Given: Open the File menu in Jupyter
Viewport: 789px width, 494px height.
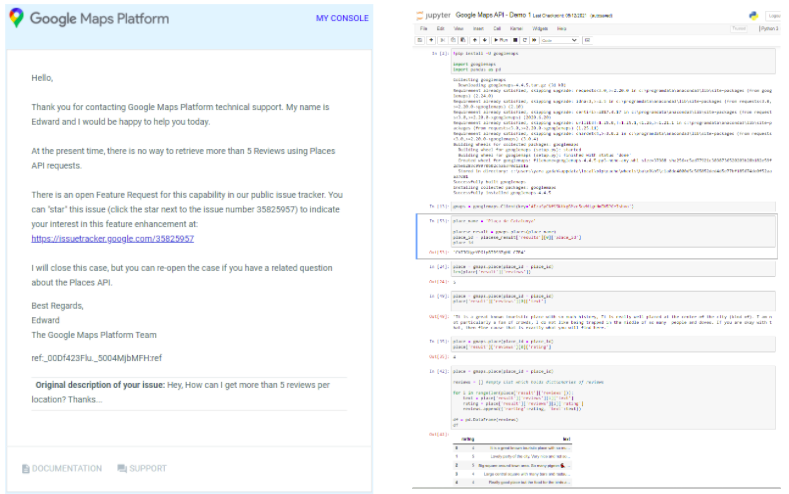Looking at the screenshot, I should click(424, 29).
